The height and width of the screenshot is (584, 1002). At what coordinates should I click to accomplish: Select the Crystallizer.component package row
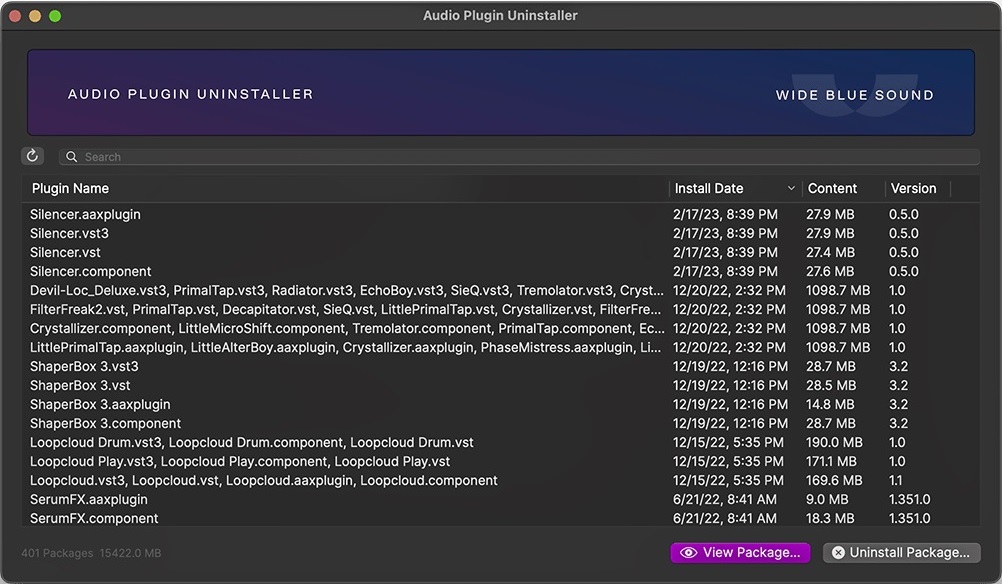501,328
